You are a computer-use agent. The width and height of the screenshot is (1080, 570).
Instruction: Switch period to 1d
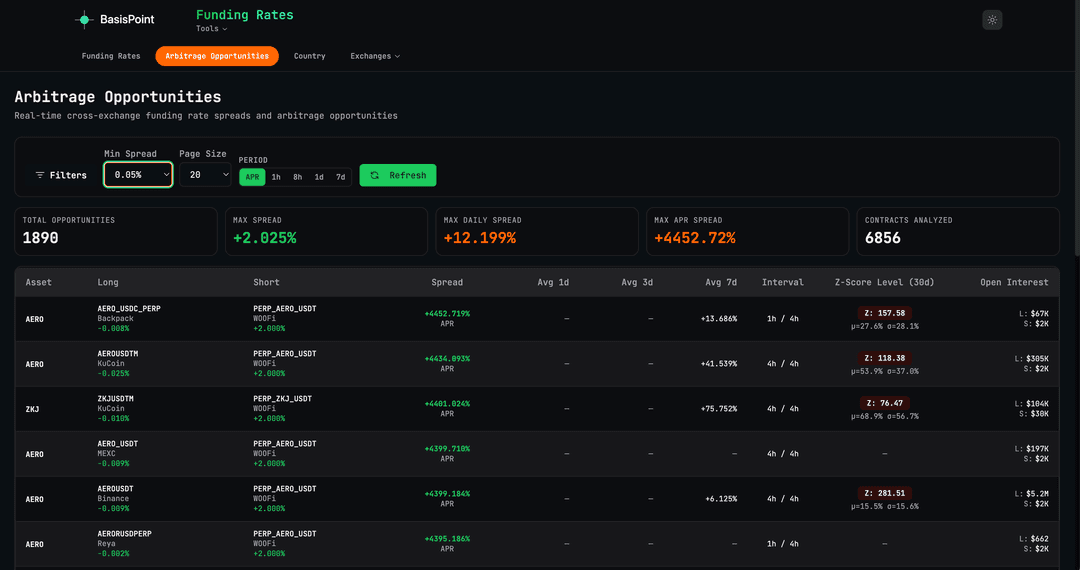319,177
